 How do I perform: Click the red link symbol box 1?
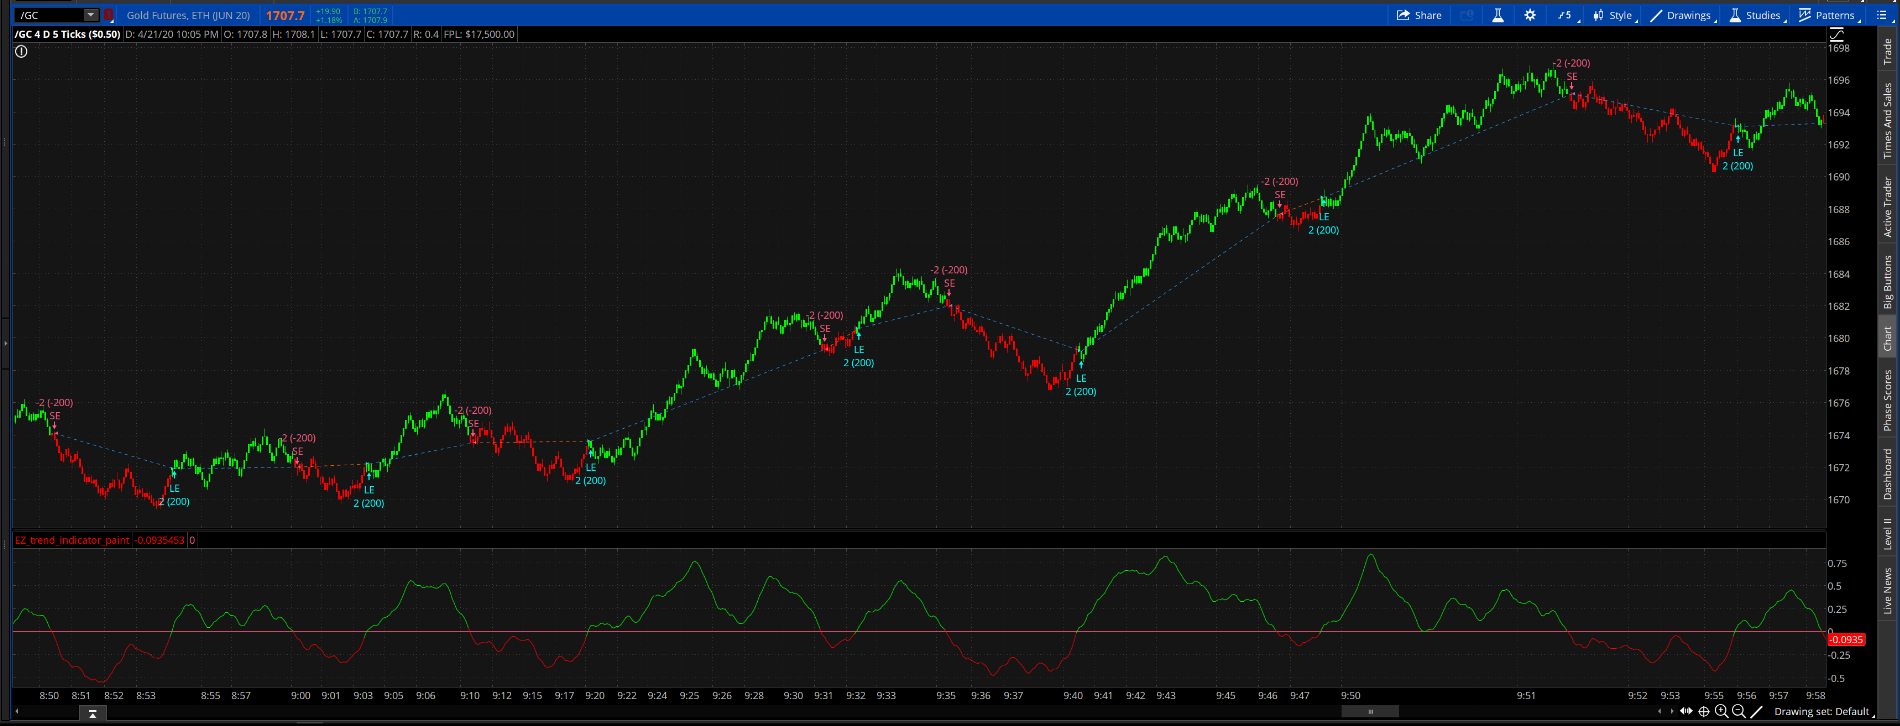pyautogui.click(x=108, y=15)
